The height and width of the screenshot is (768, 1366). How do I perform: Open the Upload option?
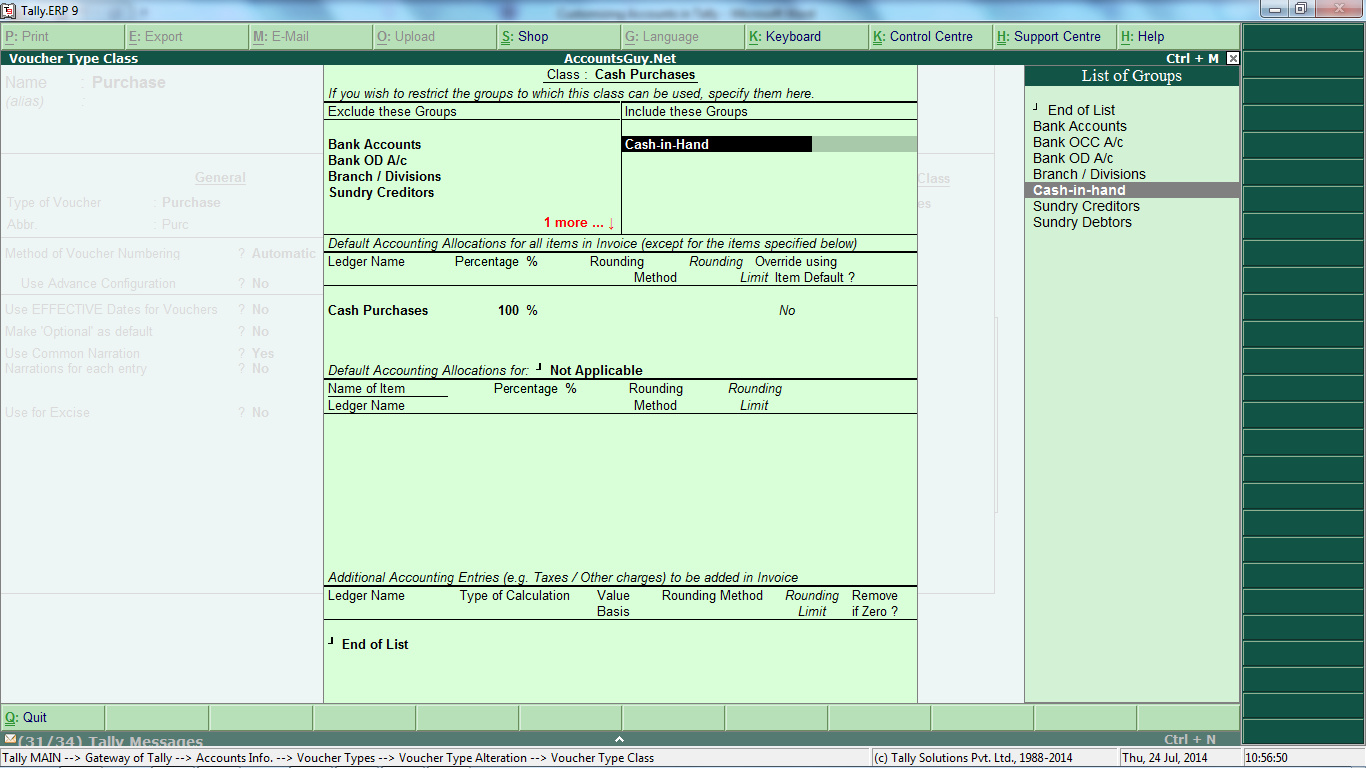434,37
